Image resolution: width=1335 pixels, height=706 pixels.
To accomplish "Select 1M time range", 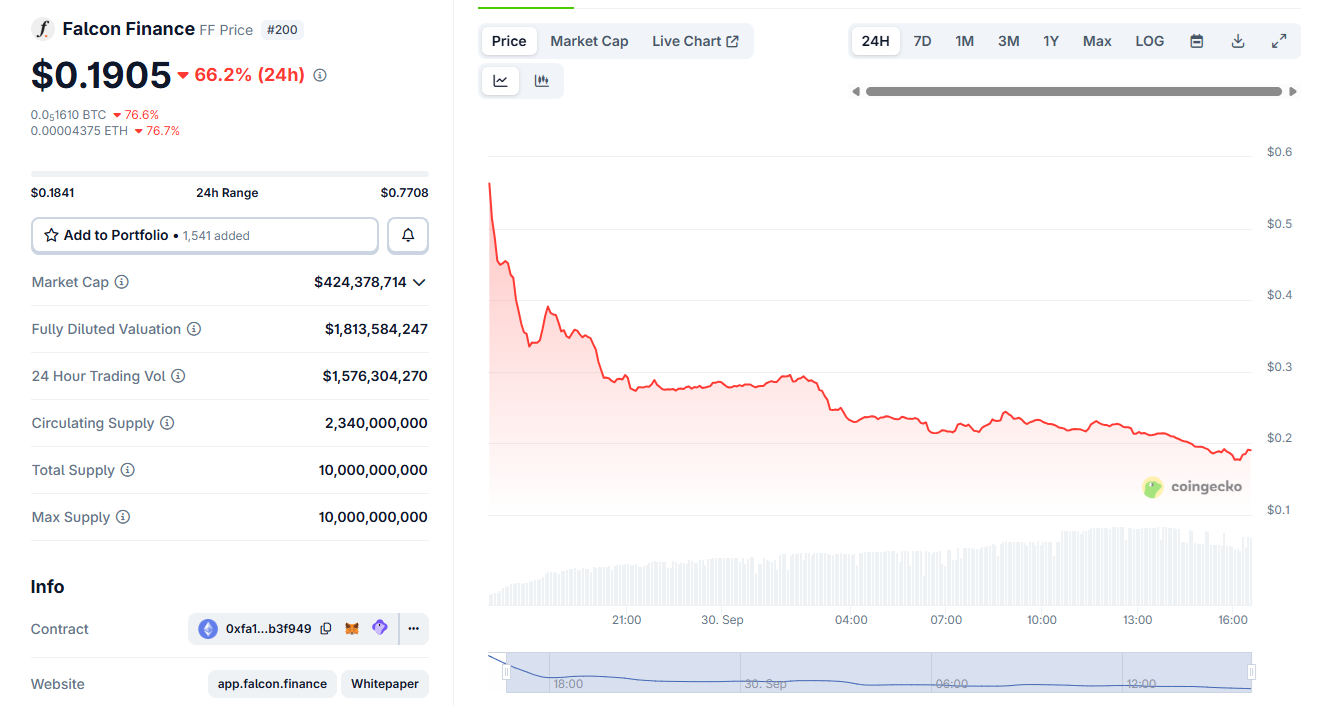I will click(x=964, y=41).
